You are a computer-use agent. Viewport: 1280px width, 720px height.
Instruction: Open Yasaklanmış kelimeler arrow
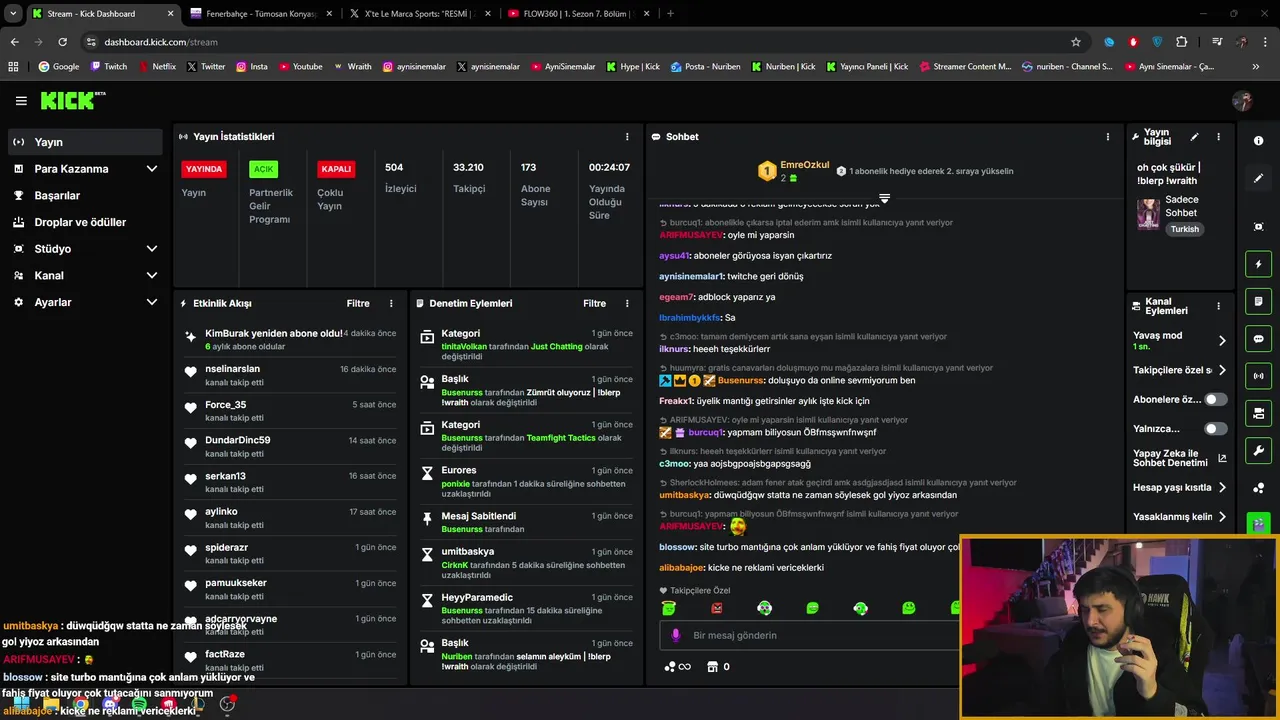1222,517
